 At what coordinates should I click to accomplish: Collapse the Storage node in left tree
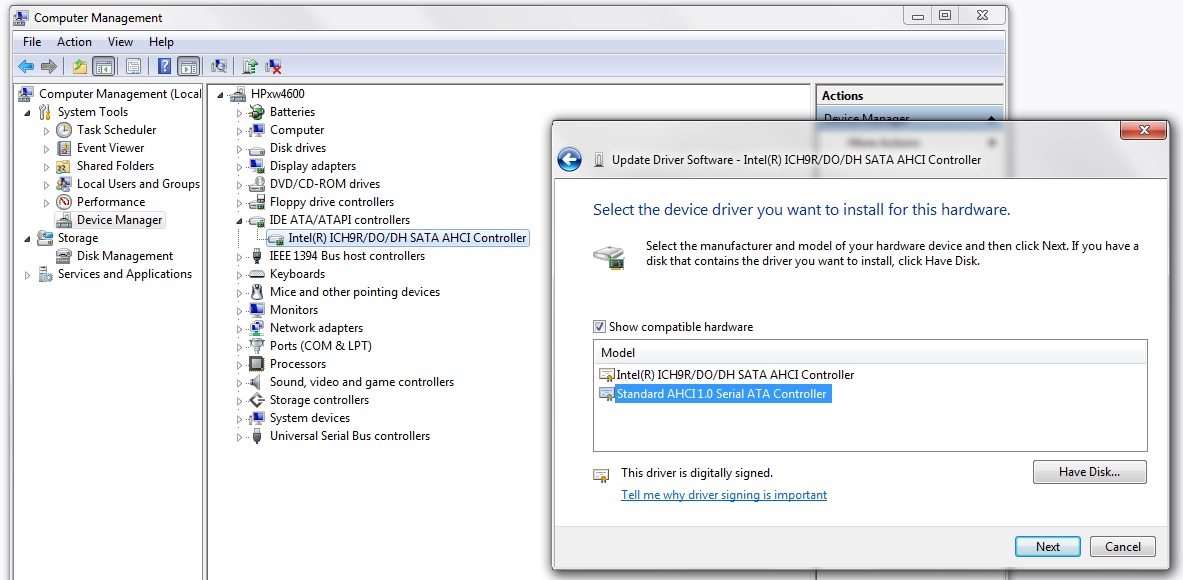tap(28, 238)
